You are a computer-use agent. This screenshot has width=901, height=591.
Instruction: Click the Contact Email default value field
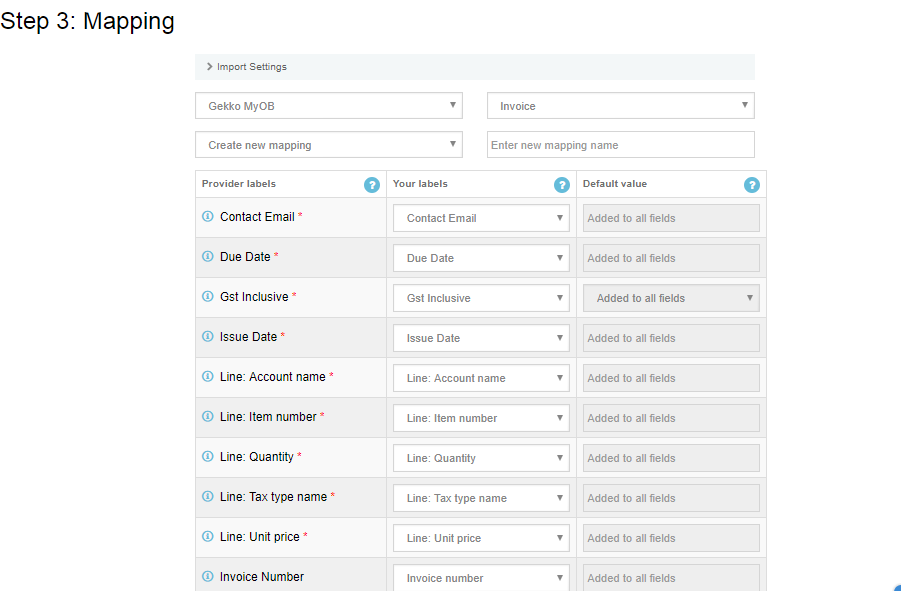(671, 218)
